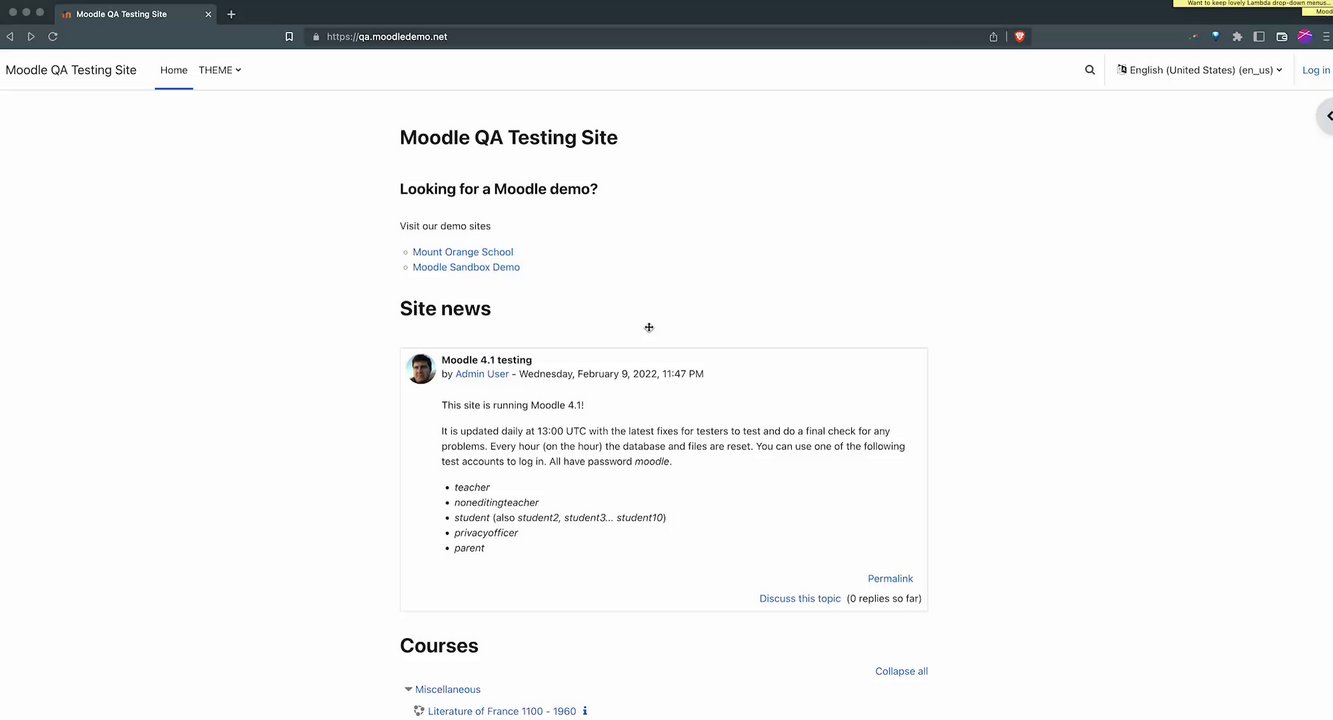Click the Log in link
The width and height of the screenshot is (1333, 720).
click(1316, 70)
